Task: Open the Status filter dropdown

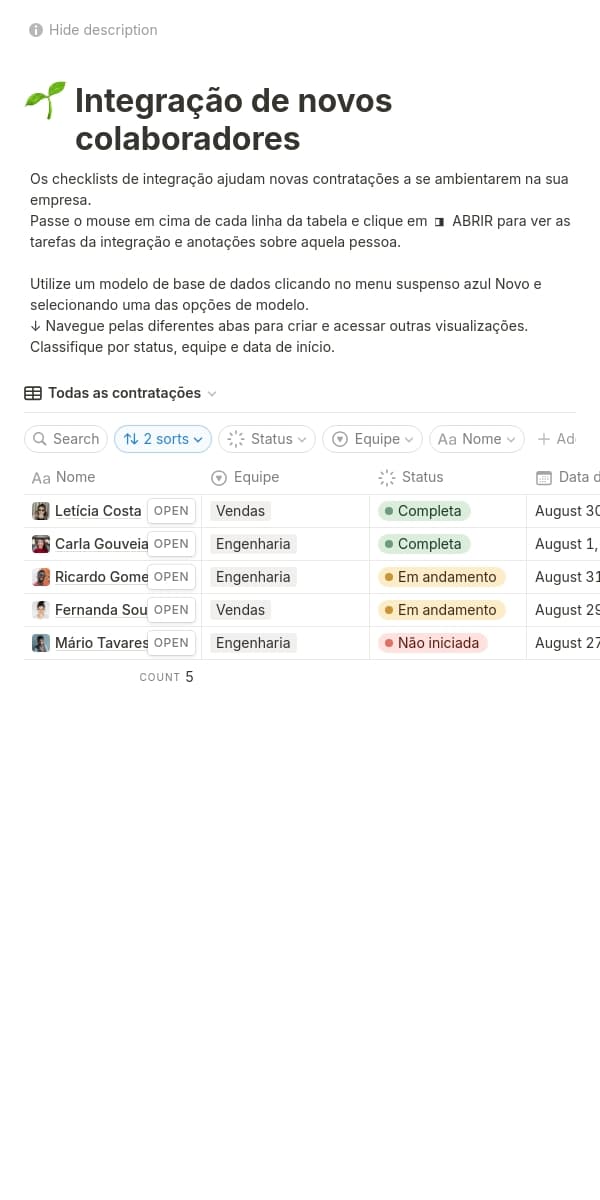Action: [267, 439]
